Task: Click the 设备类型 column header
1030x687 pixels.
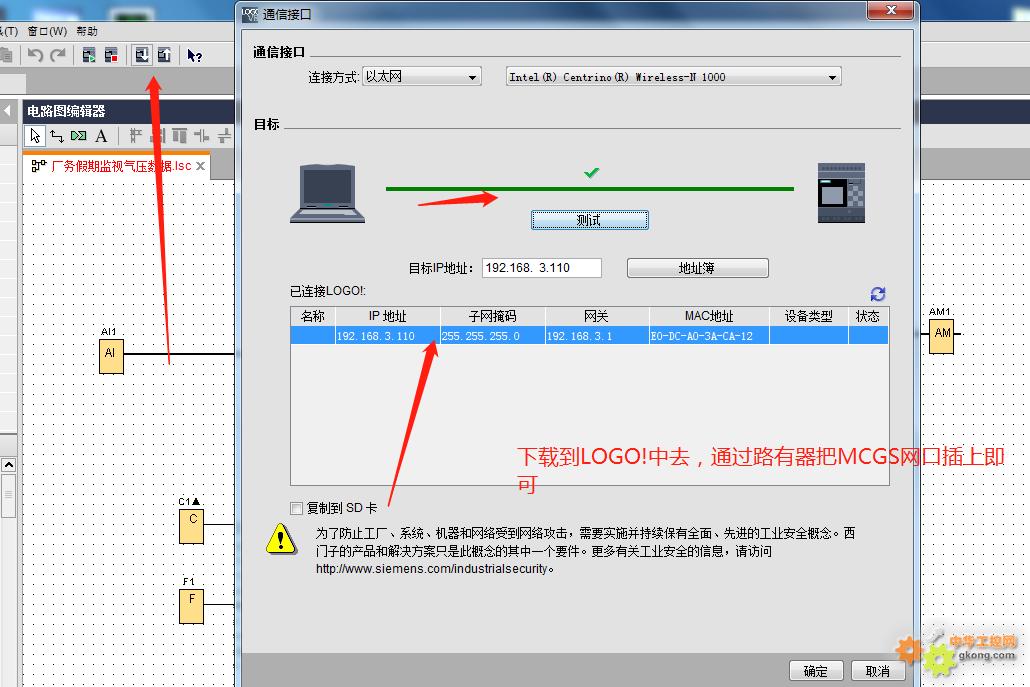Action: [809, 317]
